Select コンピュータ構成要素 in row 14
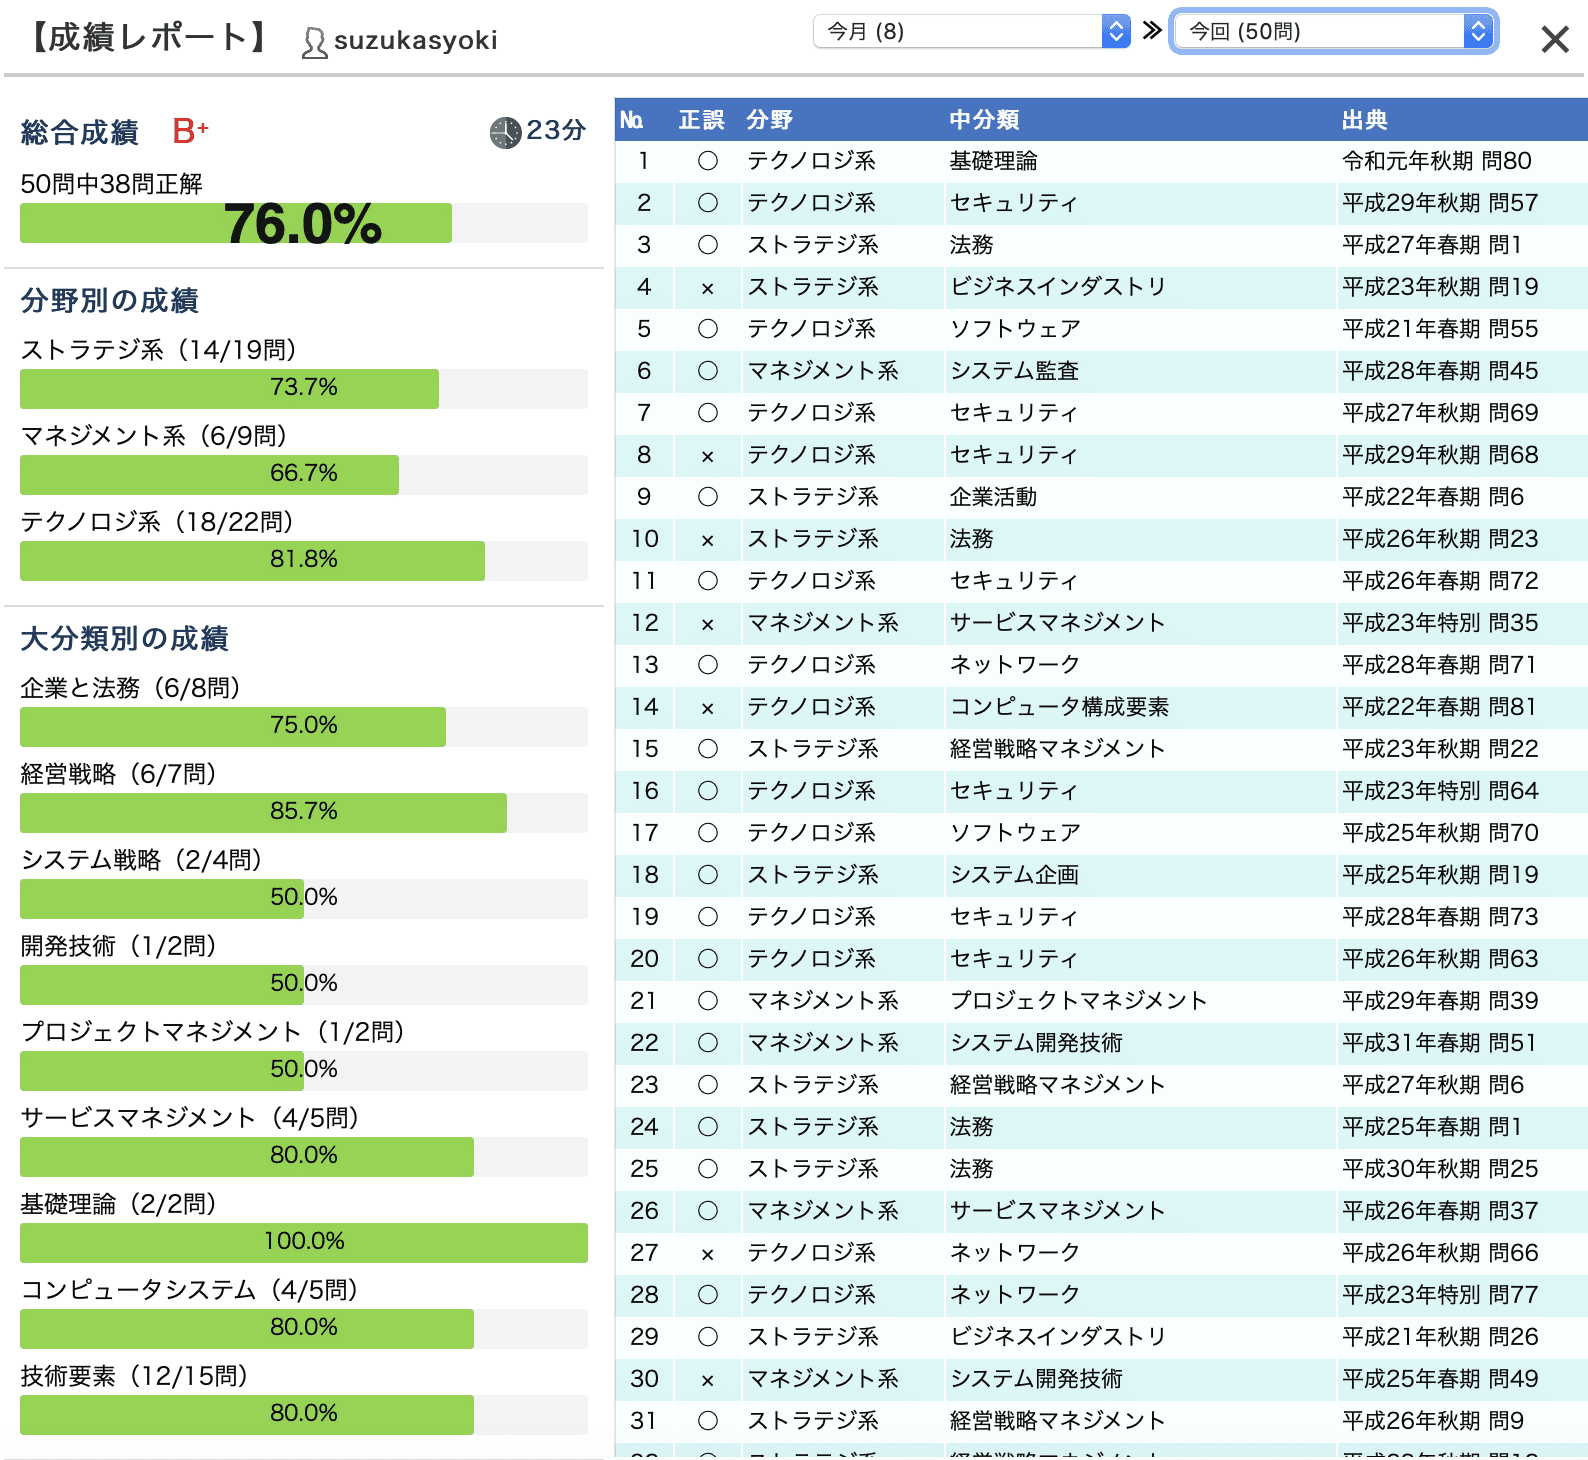This screenshot has height=1460, width=1588. [1059, 707]
